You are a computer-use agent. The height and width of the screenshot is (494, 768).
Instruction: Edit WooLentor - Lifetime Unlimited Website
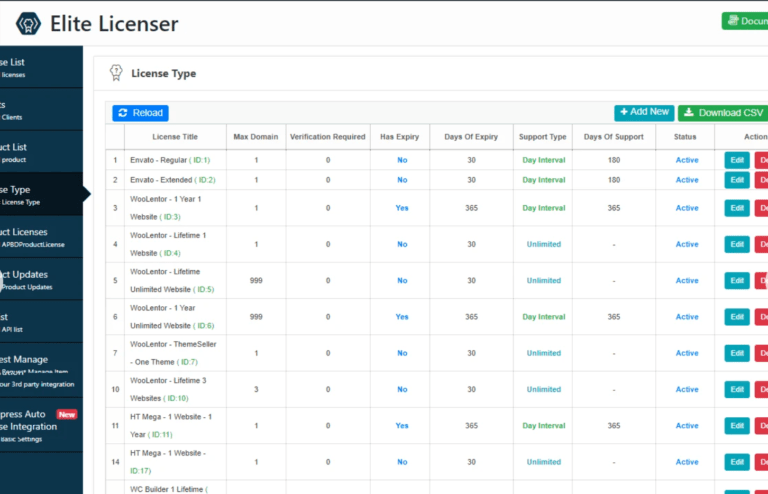(737, 281)
